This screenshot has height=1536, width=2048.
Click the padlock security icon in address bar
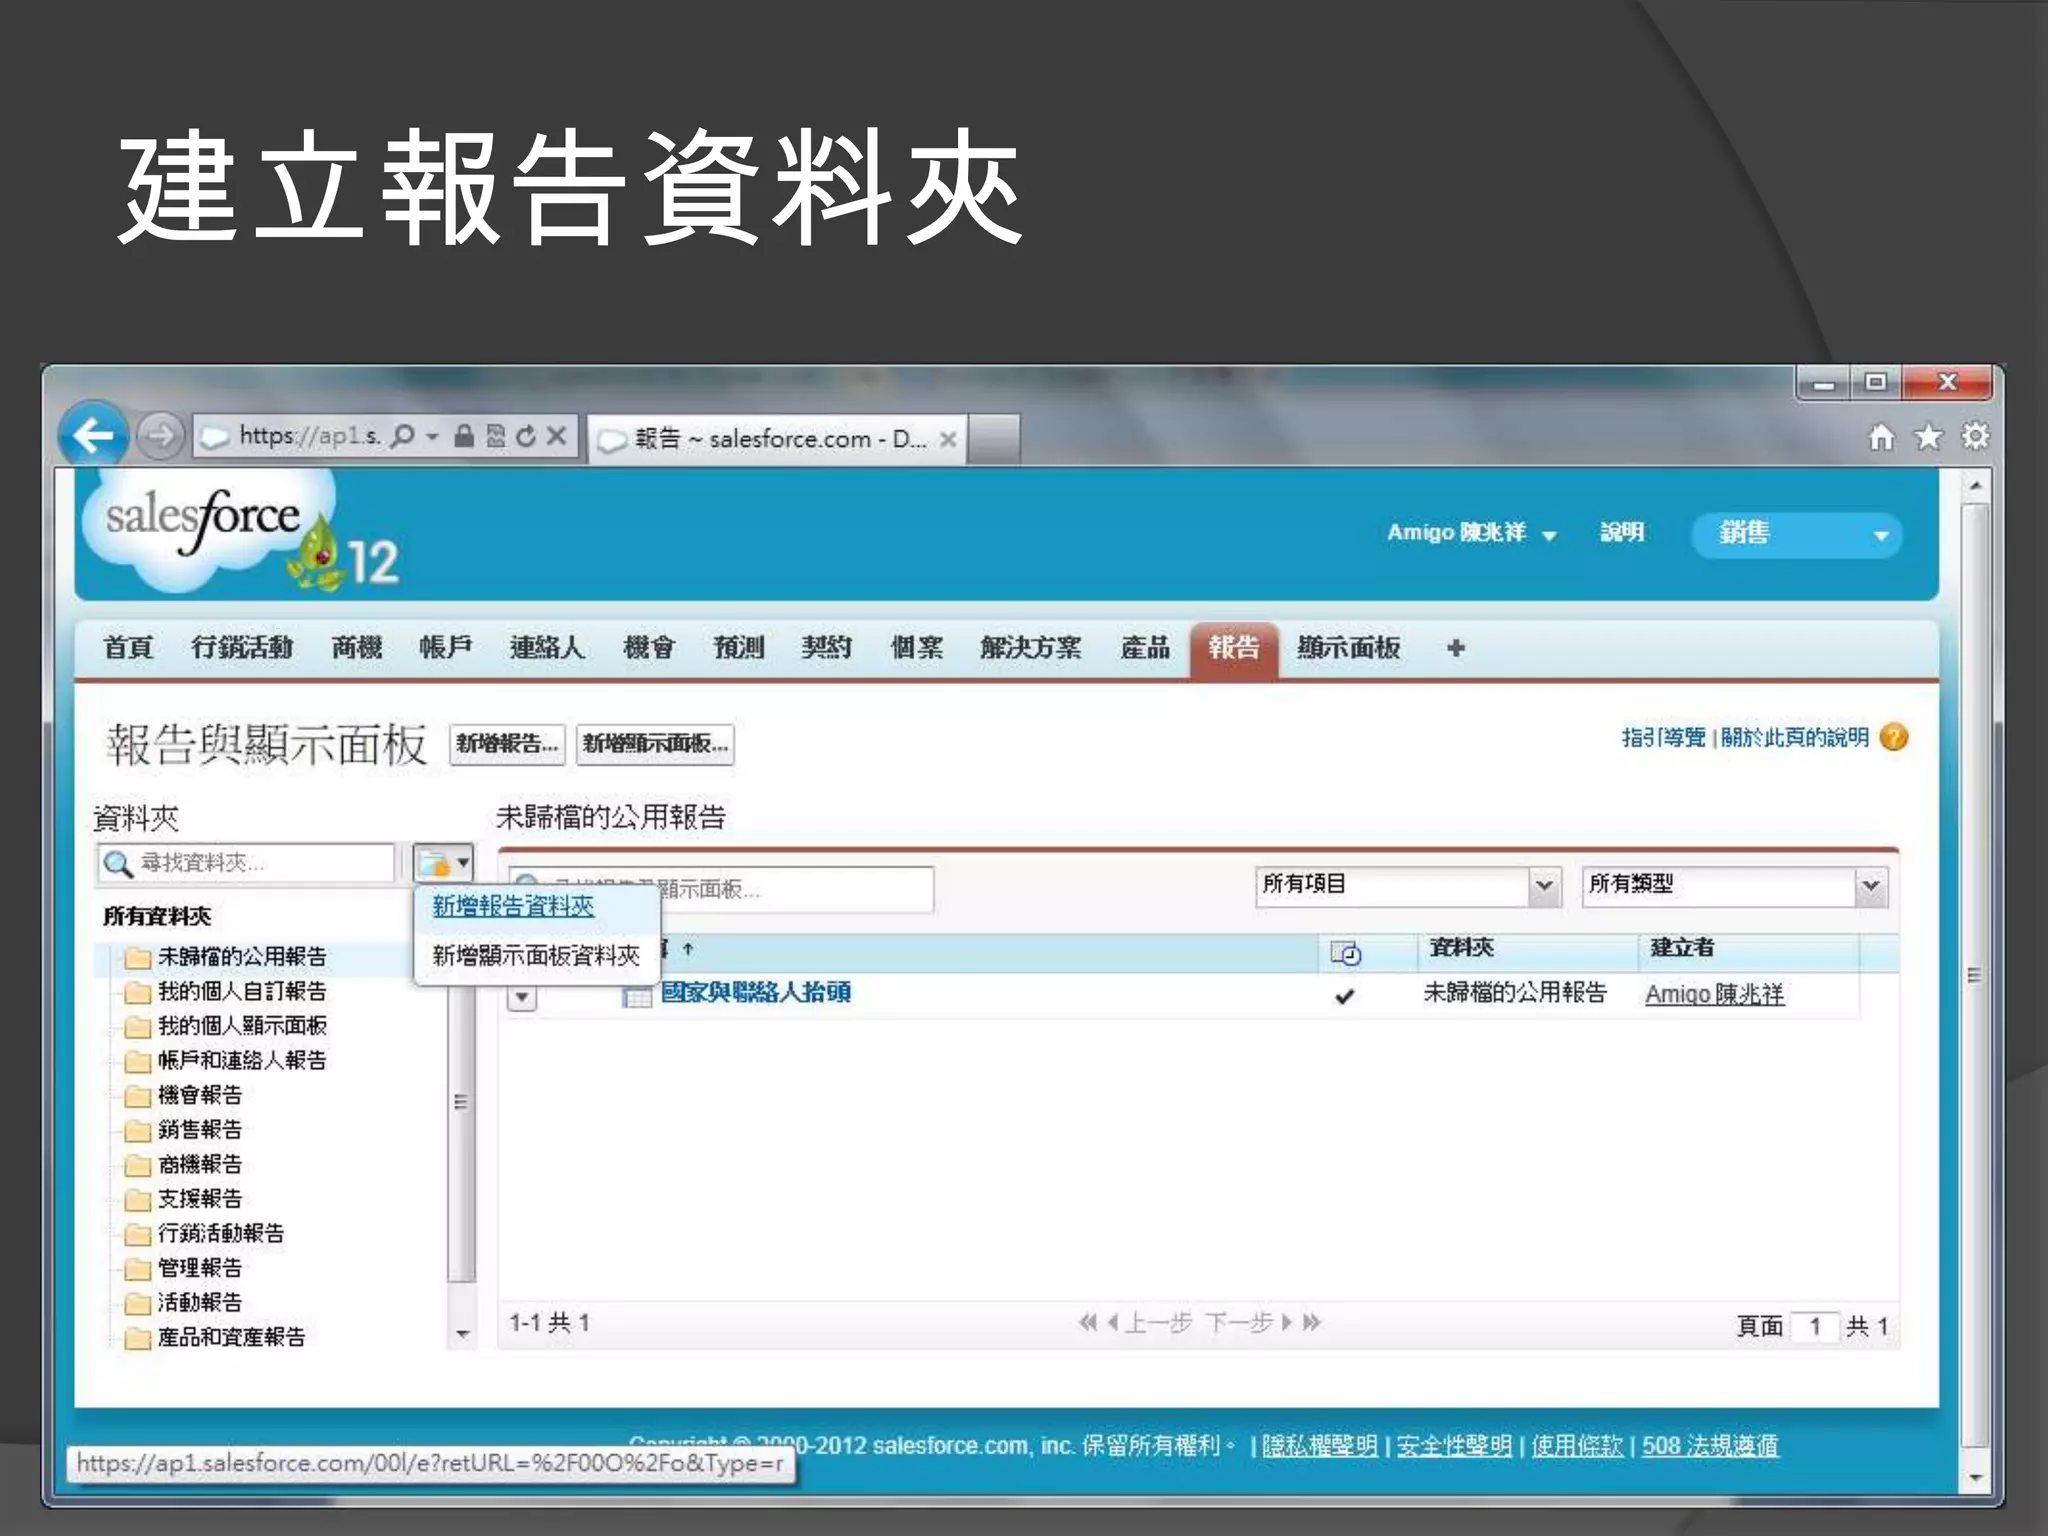point(464,436)
